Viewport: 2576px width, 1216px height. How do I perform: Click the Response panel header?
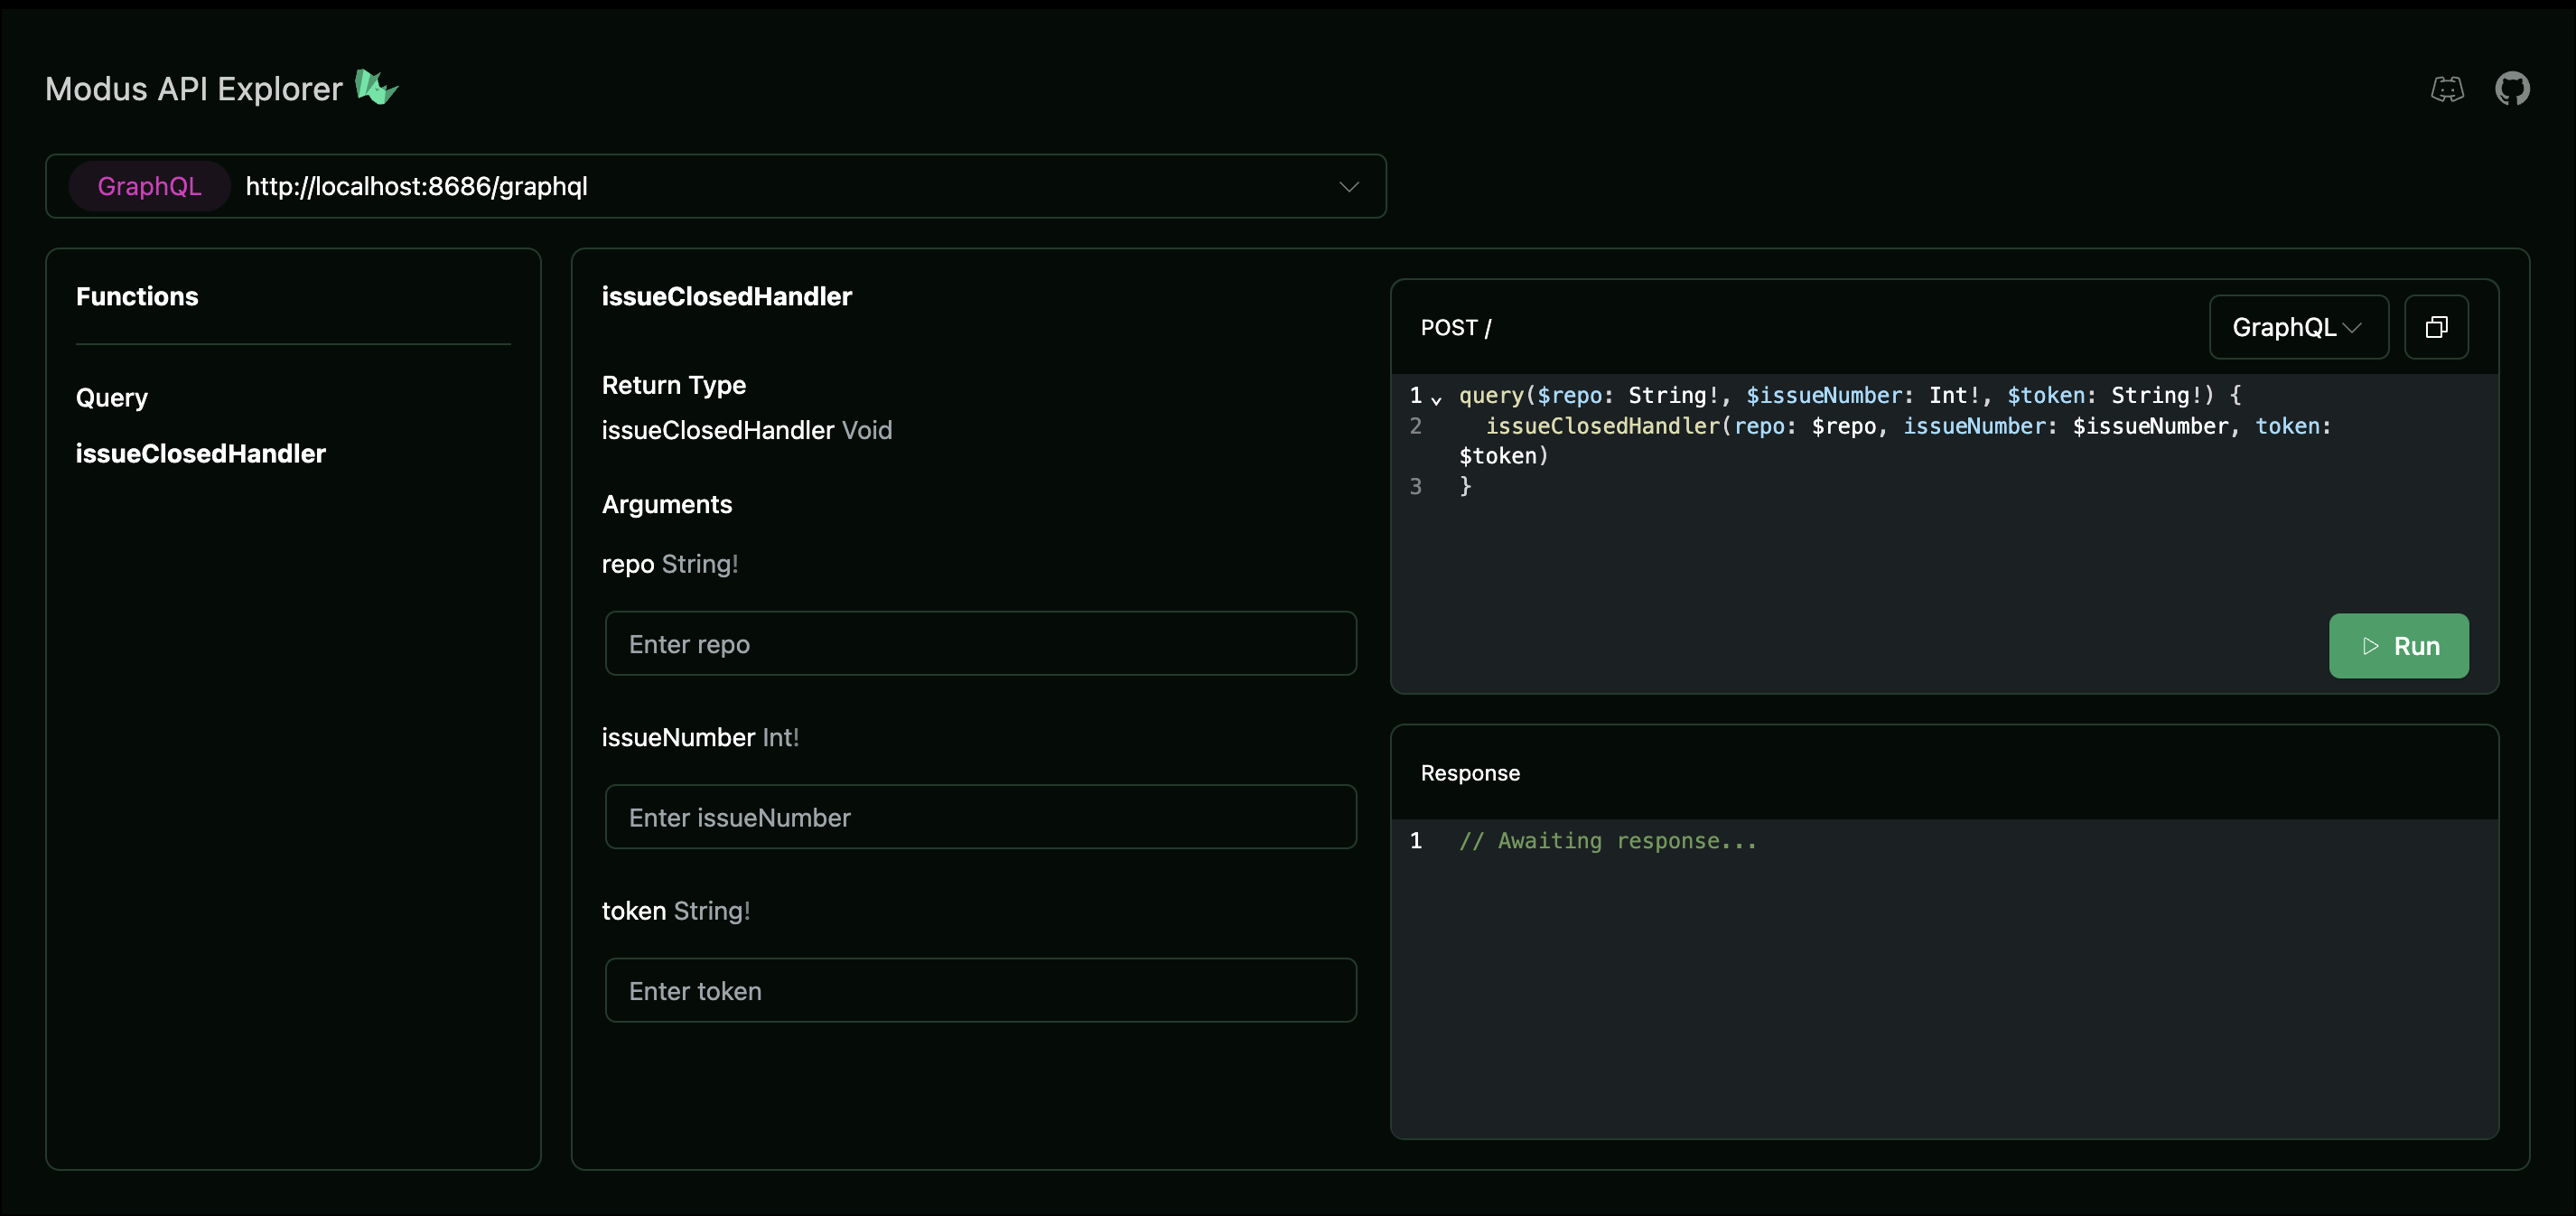click(1470, 773)
